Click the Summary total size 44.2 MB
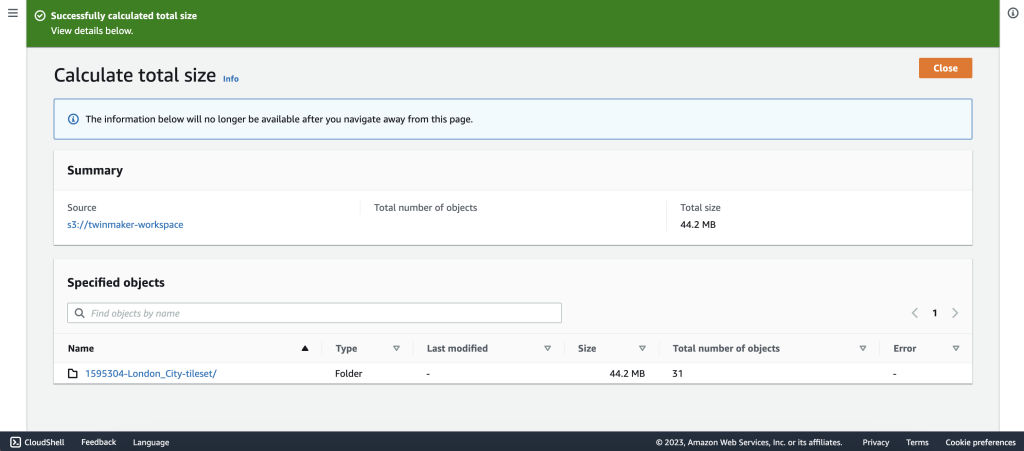This screenshot has height=451, width=1024. coord(699,225)
